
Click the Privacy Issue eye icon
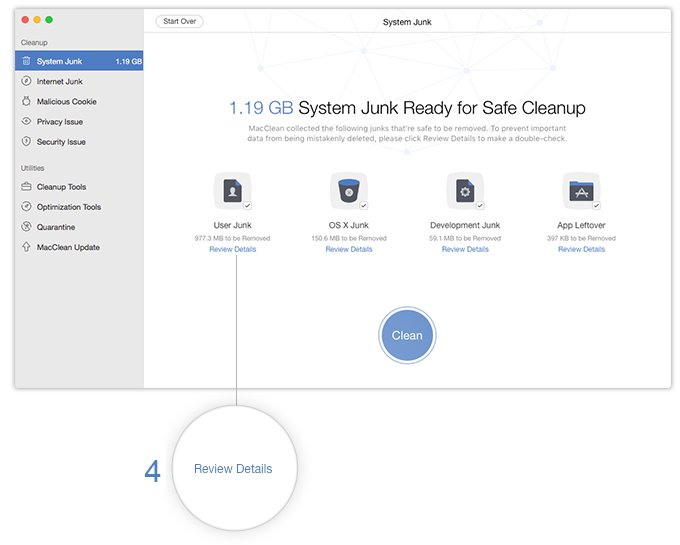pos(26,122)
